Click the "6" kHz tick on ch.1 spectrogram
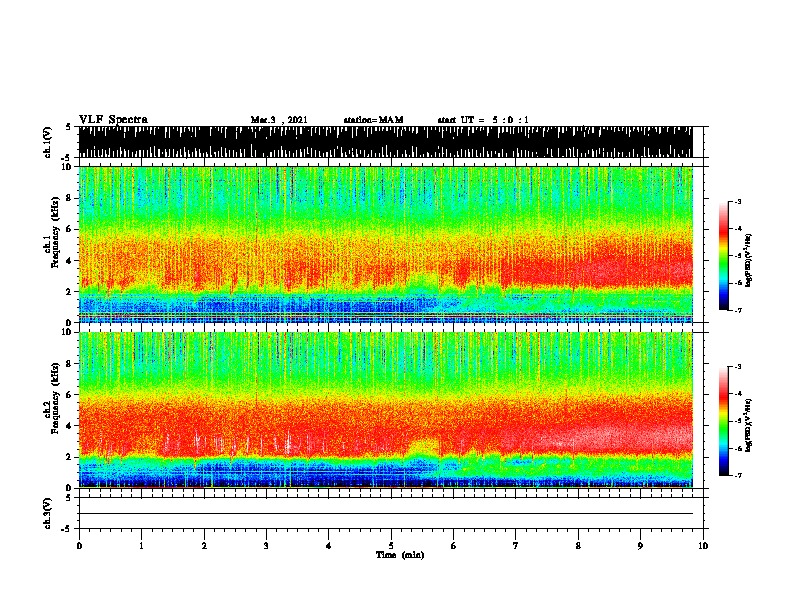The width and height of the screenshot is (792, 612). [71, 229]
